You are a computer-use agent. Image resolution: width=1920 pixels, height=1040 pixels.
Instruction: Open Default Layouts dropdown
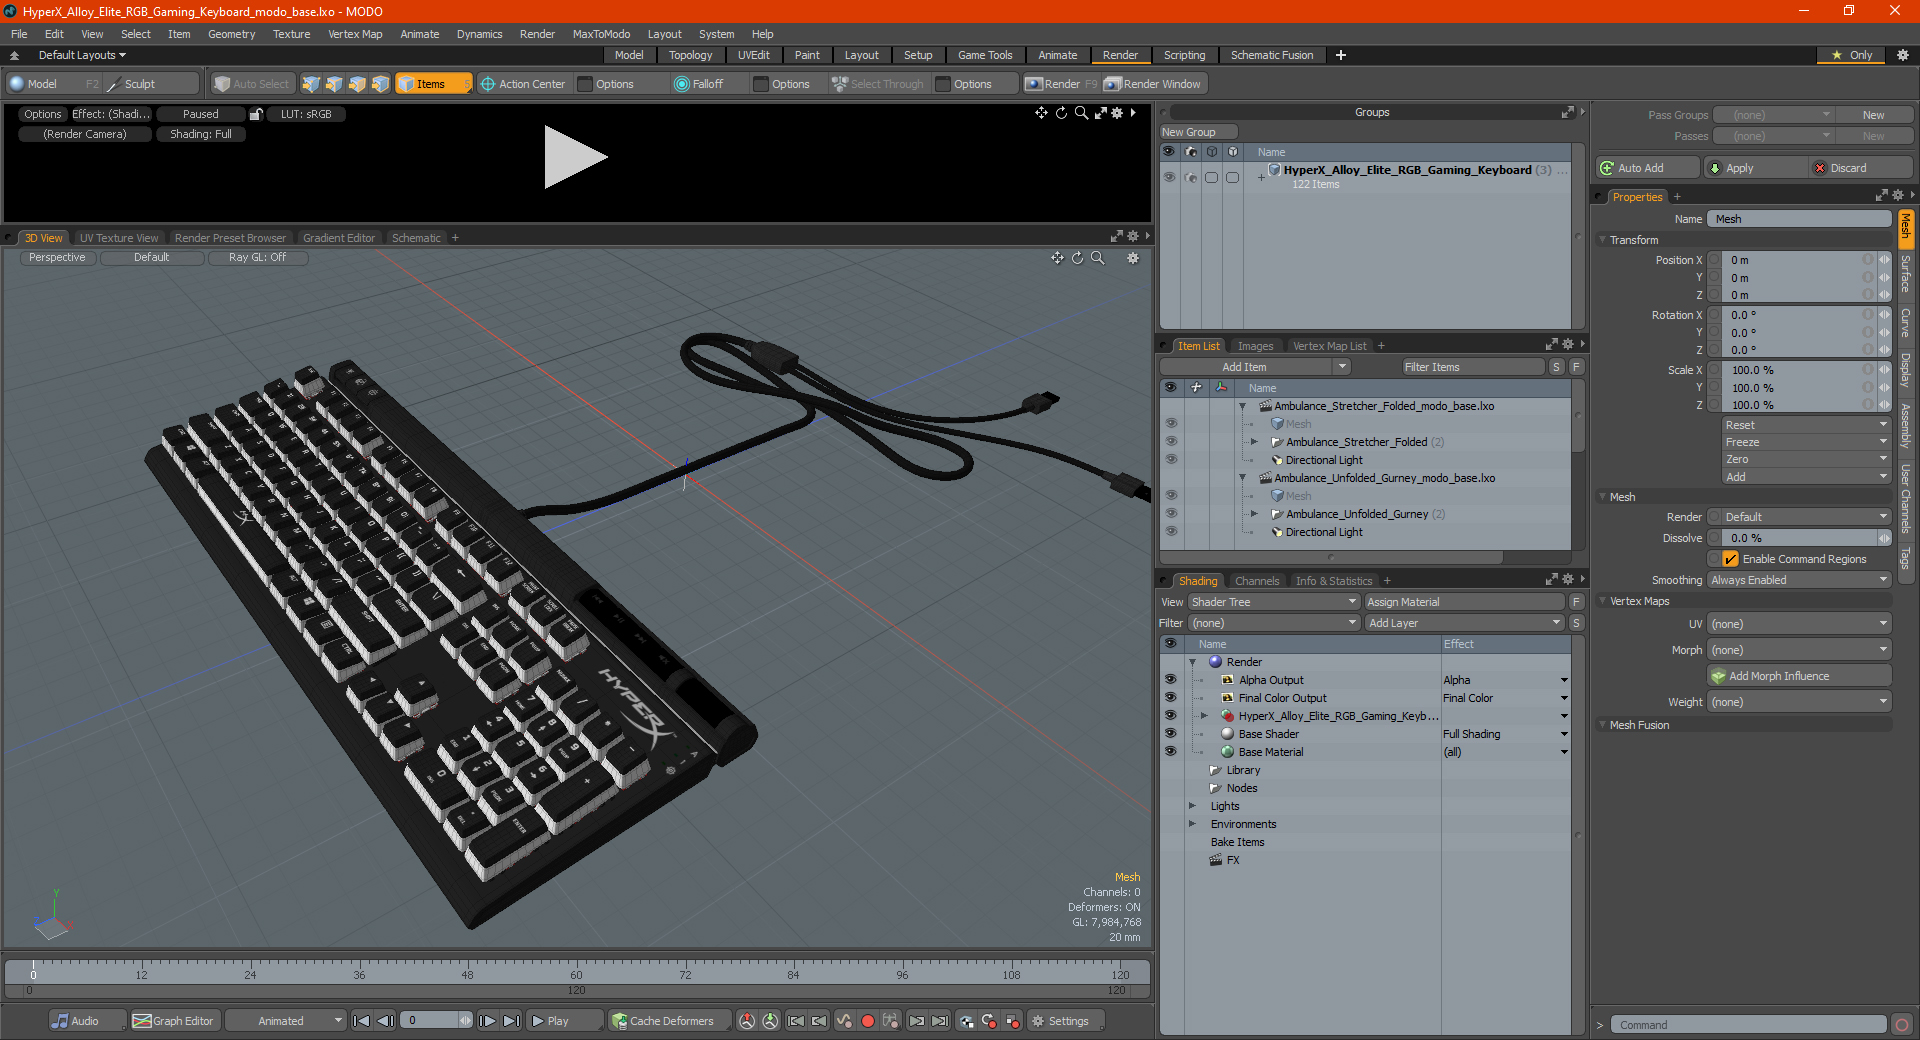coord(82,55)
